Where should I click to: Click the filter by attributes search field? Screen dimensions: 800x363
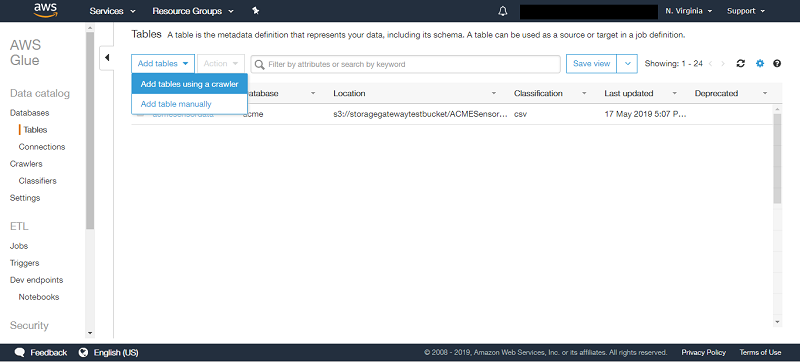(406, 64)
